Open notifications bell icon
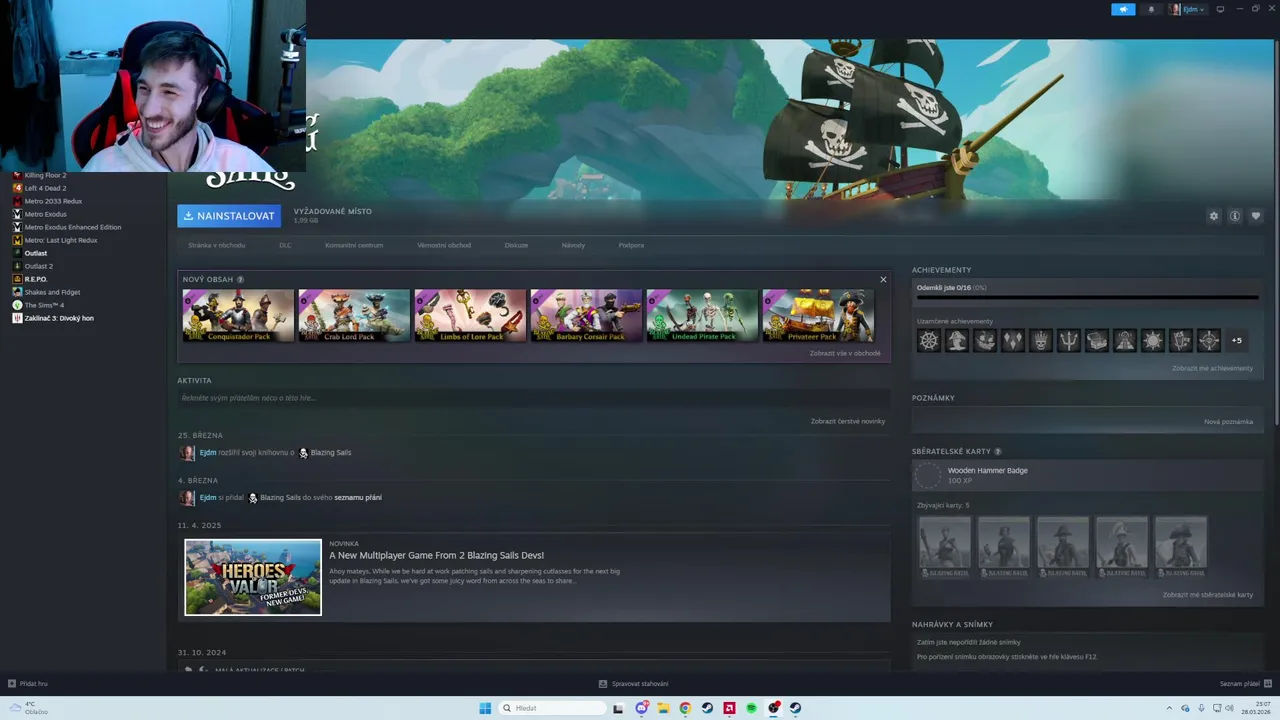 (x=1150, y=9)
